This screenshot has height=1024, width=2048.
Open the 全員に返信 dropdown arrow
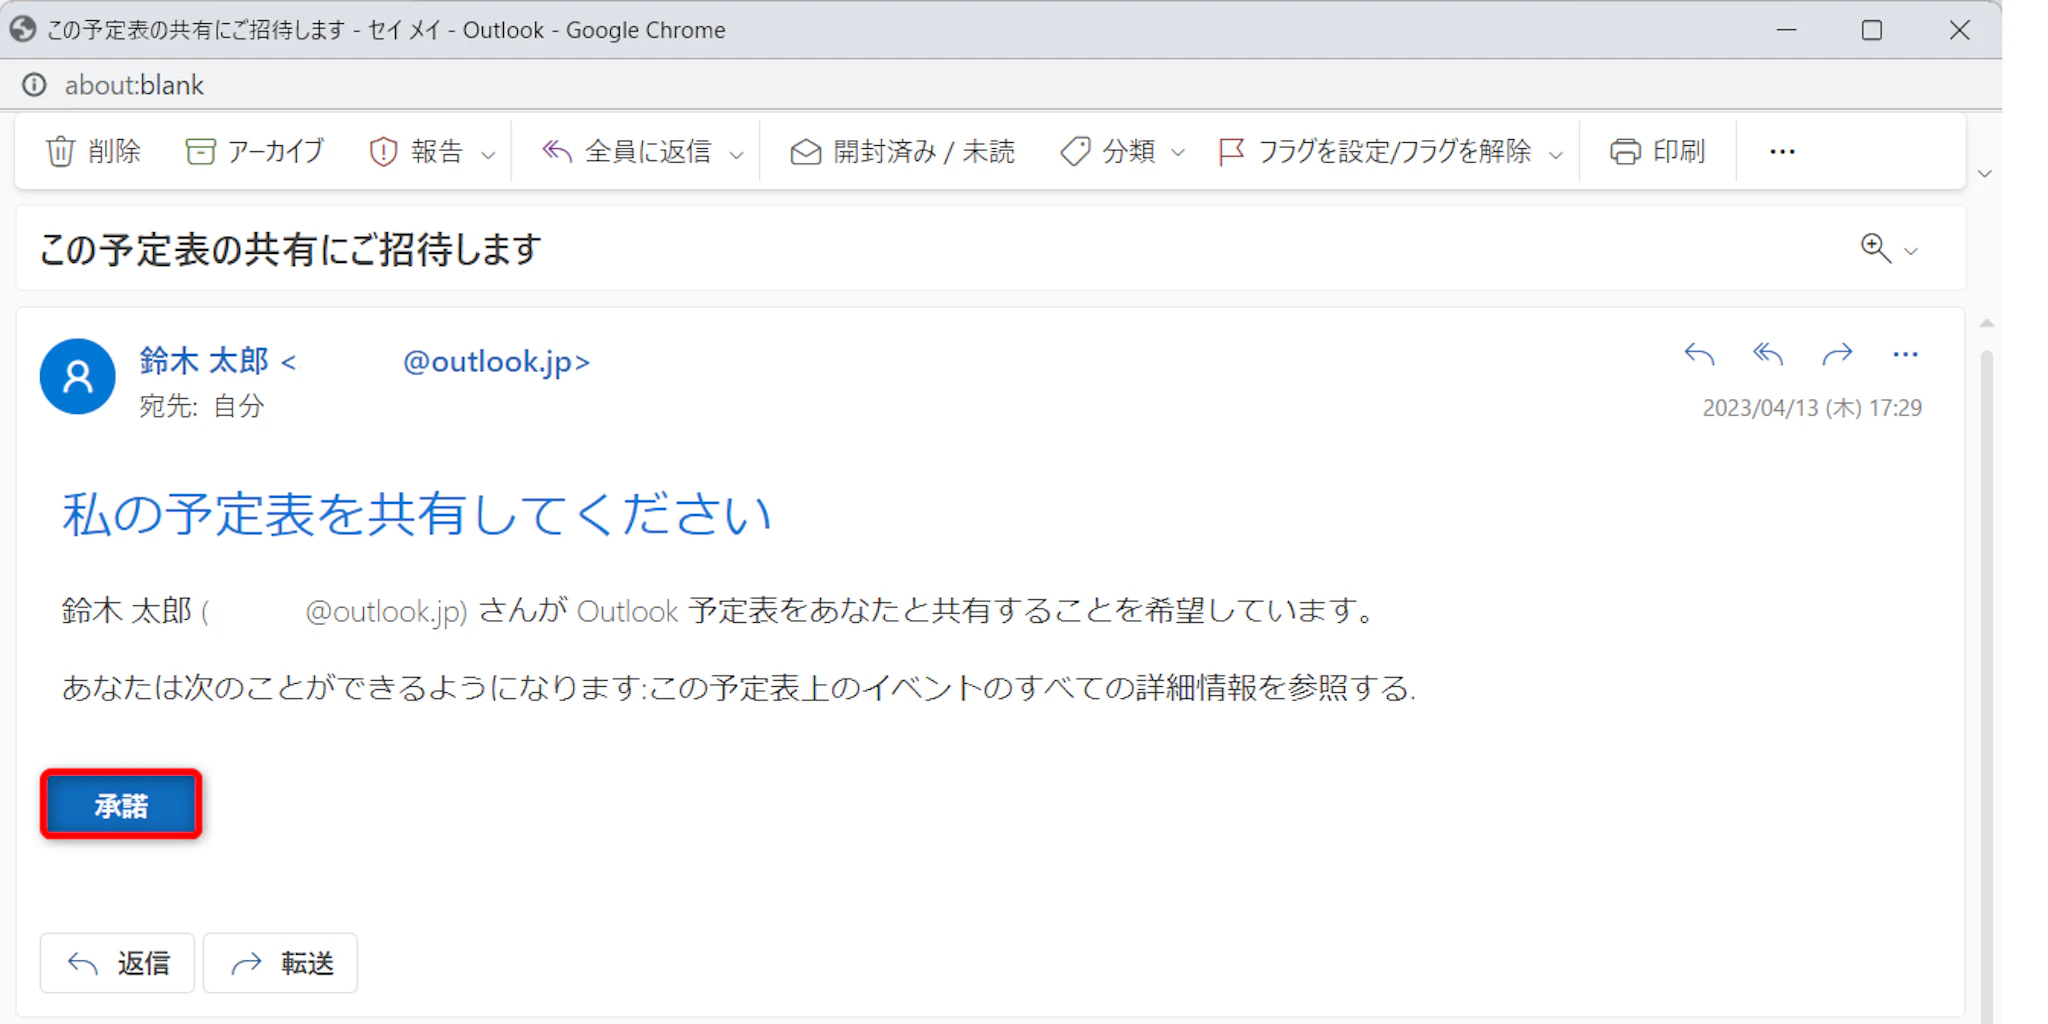[737, 154]
